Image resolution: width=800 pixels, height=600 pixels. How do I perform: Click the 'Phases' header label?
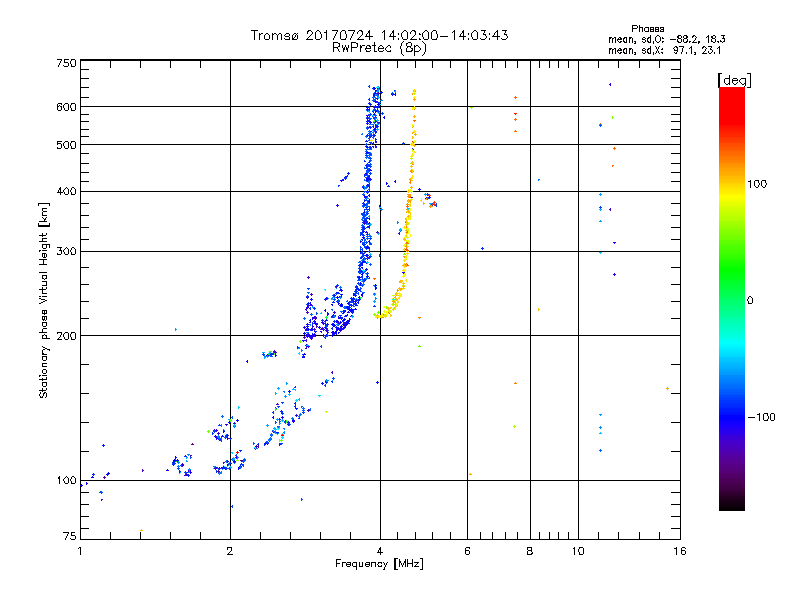[647, 29]
